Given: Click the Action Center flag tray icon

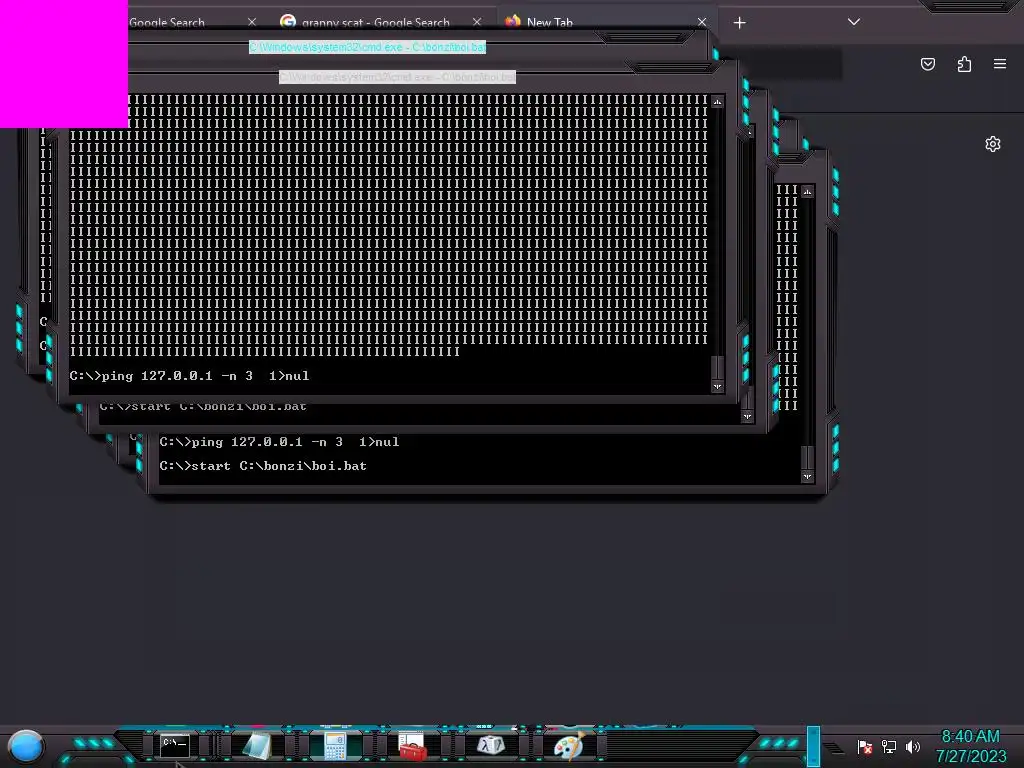Looking at the screenshot, I should (865, 746).
